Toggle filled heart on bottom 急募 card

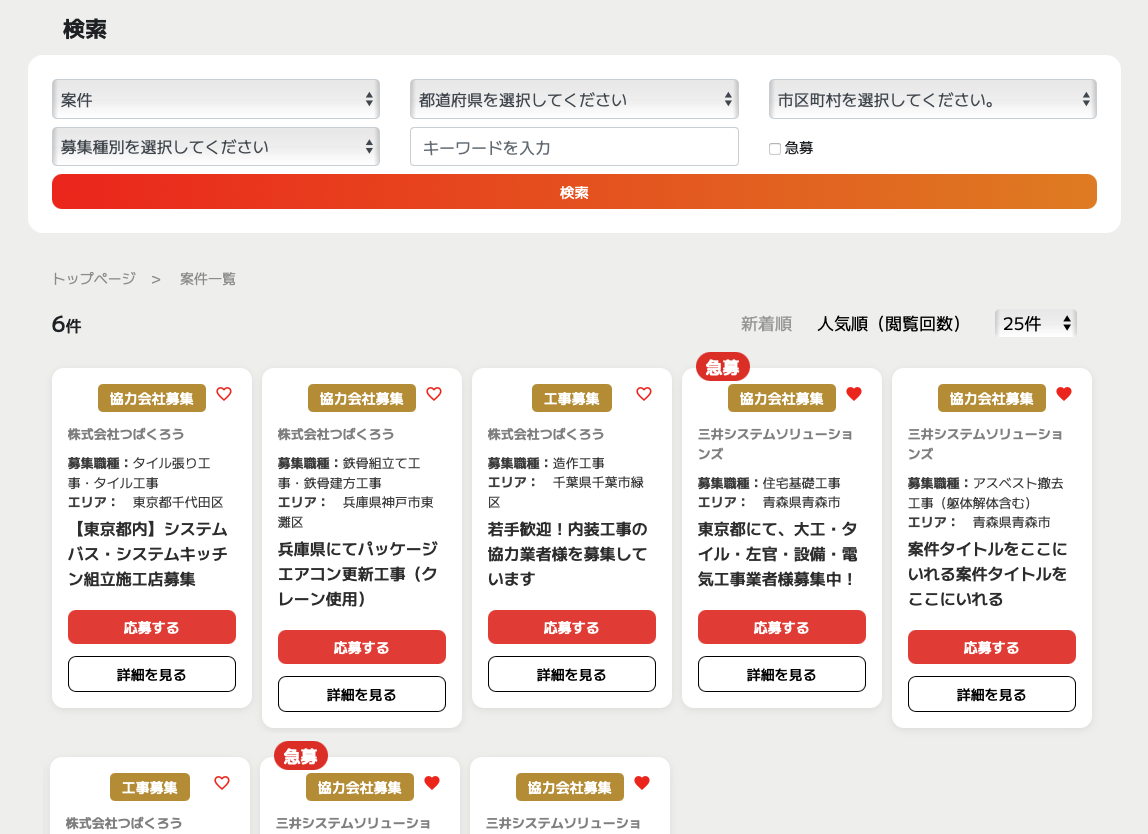pyautogui.click(x=432, y=783)
